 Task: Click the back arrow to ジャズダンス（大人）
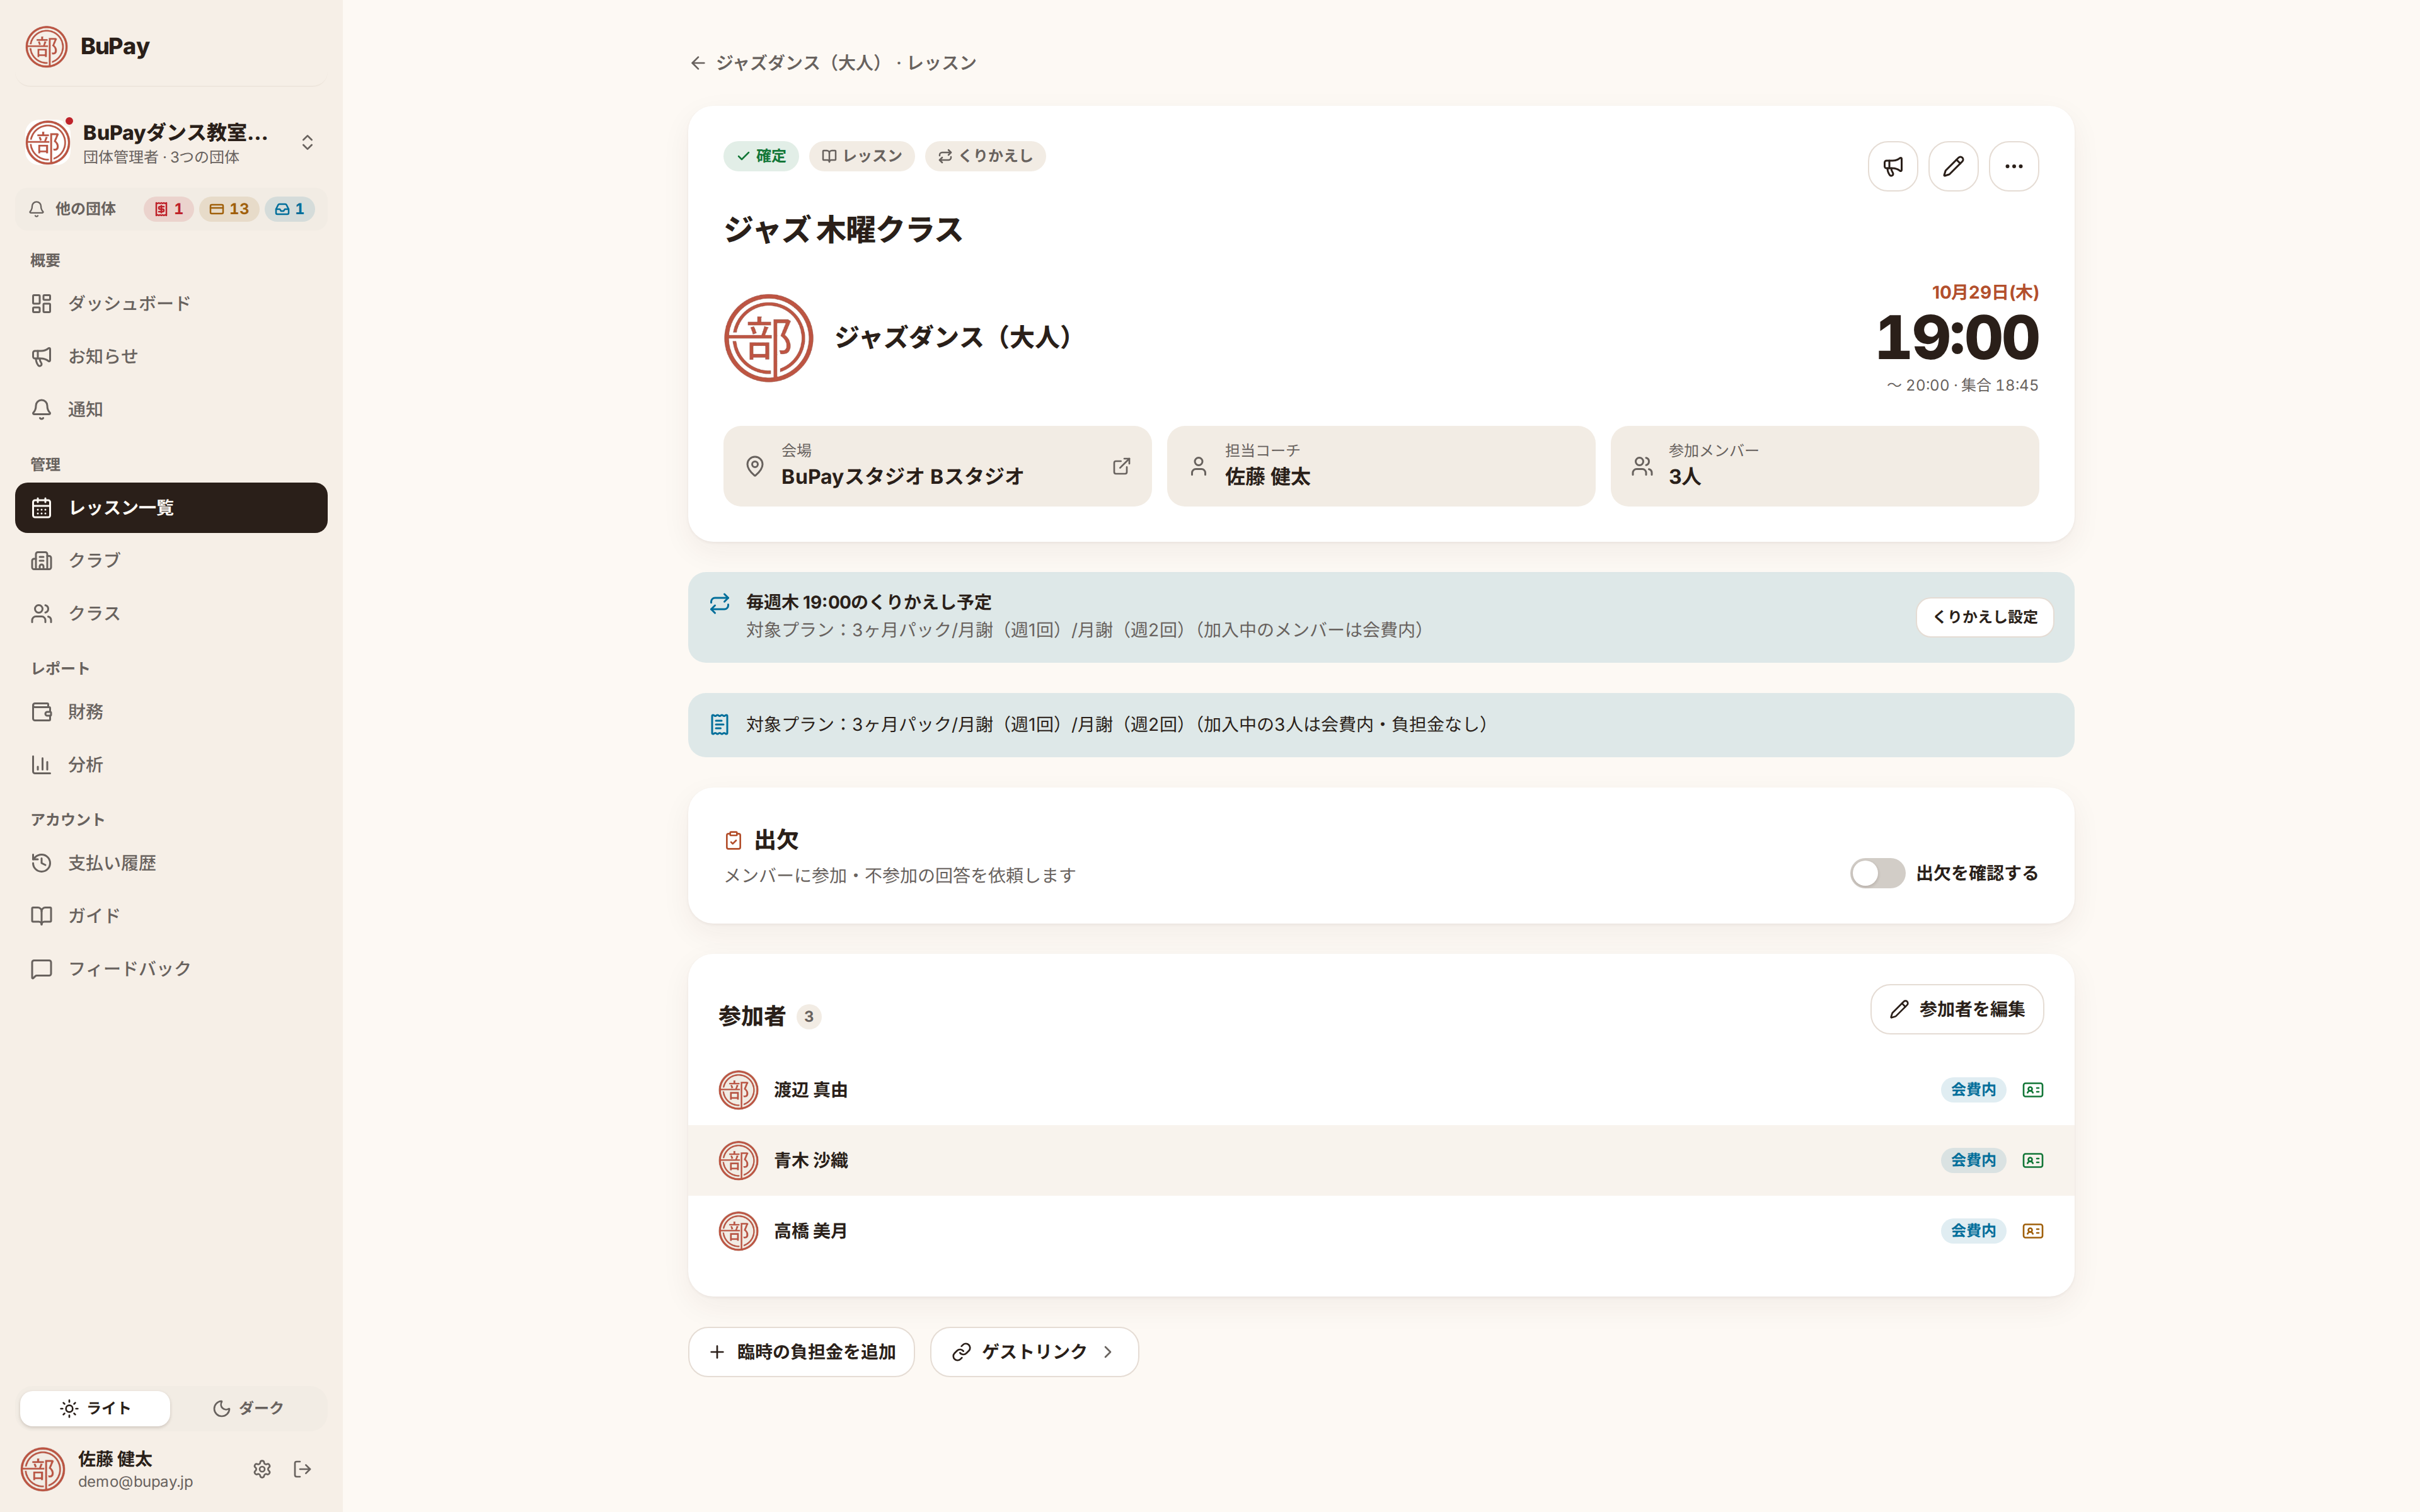698,63
